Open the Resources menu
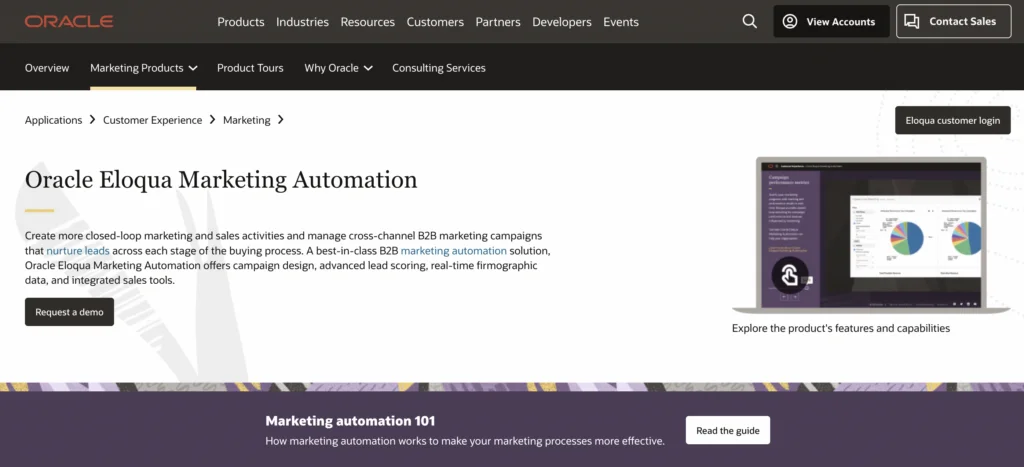 point(368,22)
